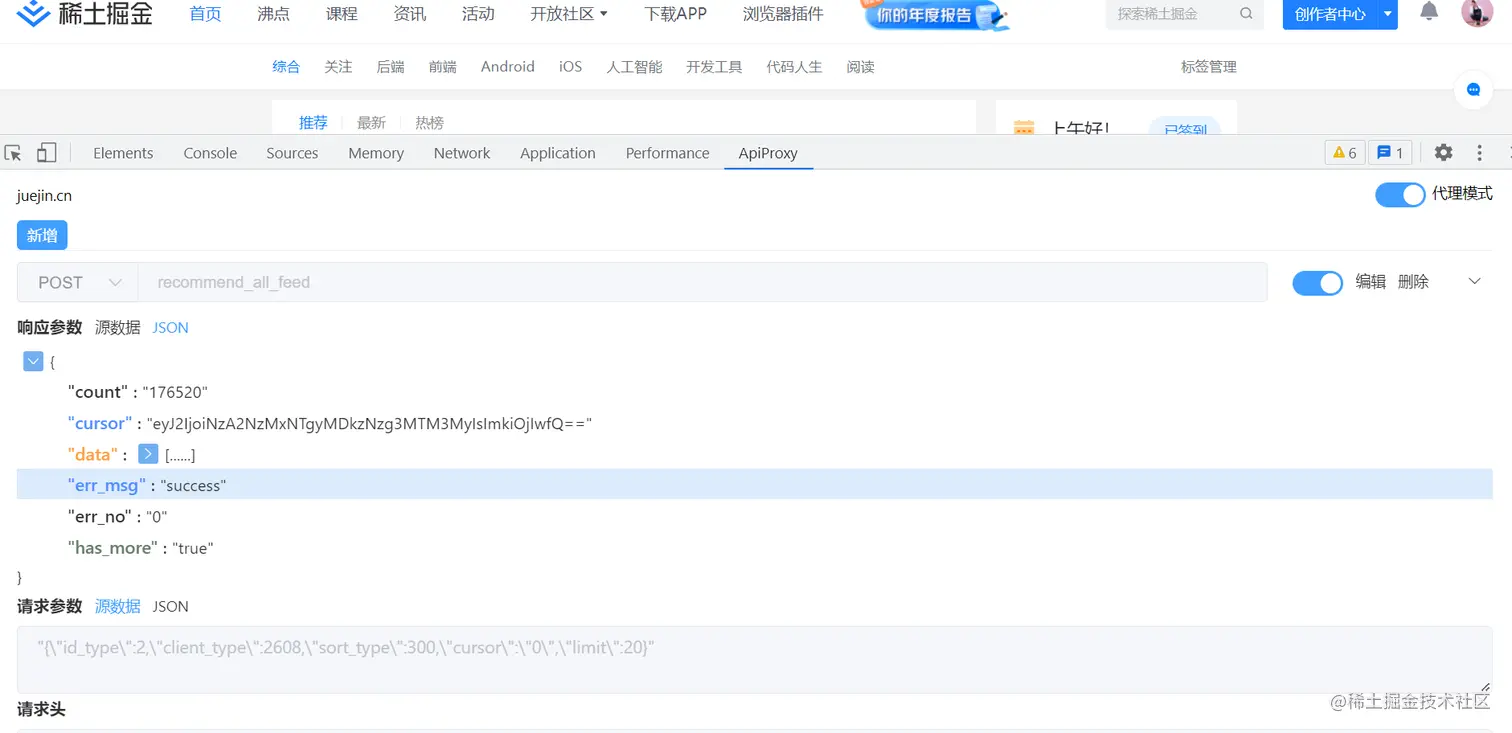Click the 创作者中心 button
1512x733 pixels.
point(1330,14)
